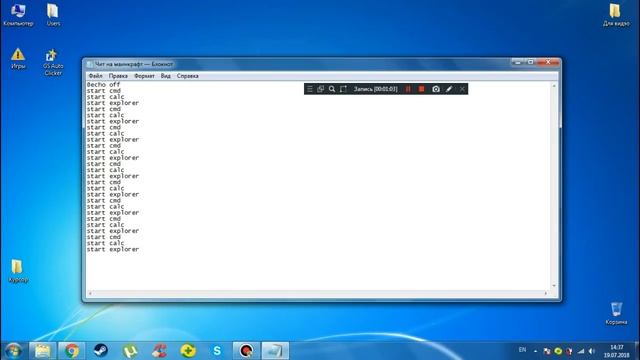This screenshot has height=360, width=640.
Task: Open the screen recorder taskbar button
Action: pyautogui.click(x=246, y=351)
